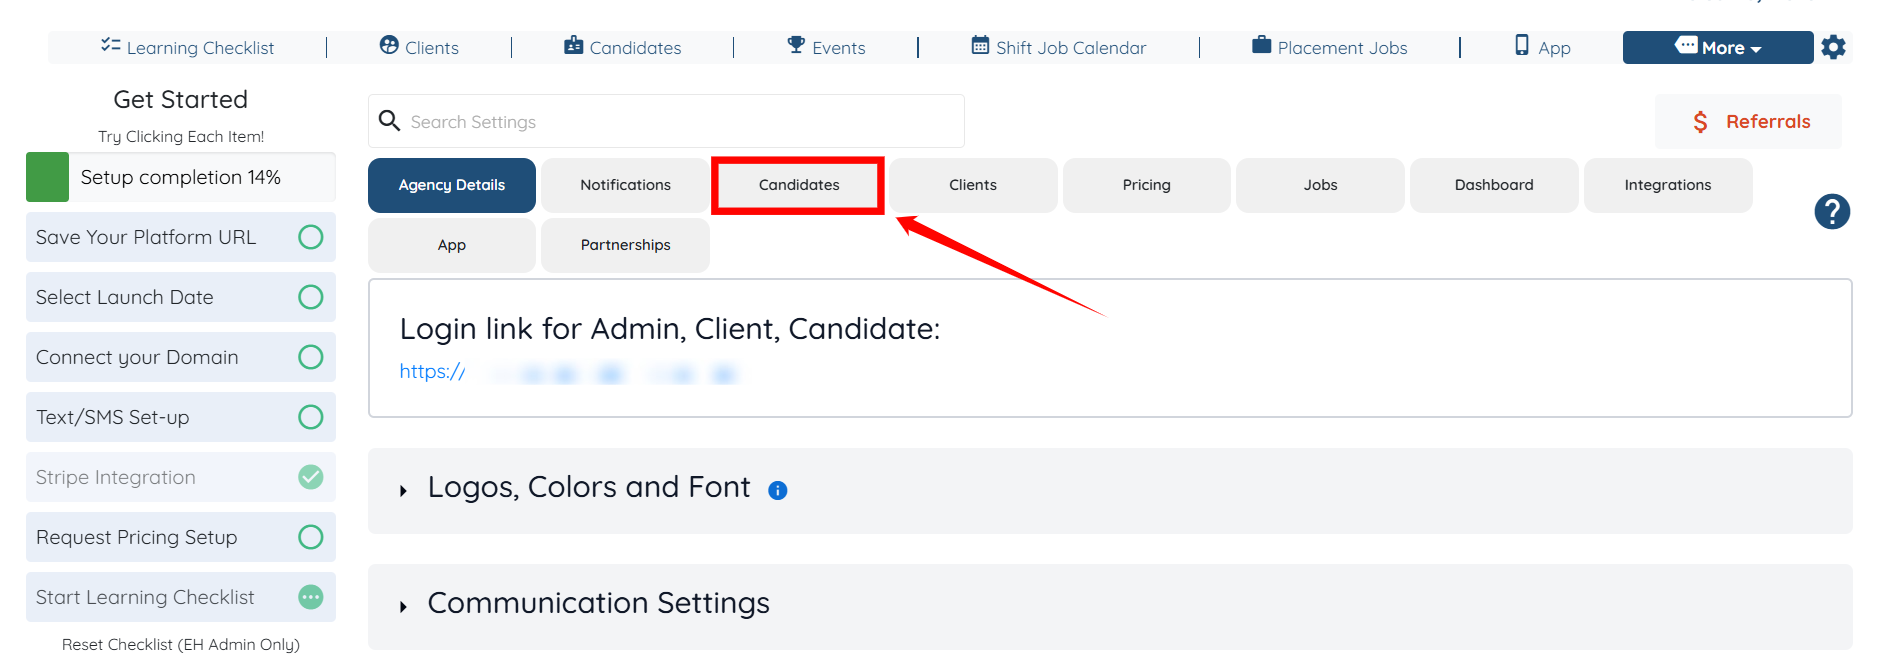Click the settings gear icon
The height and width of the screenshot is (662, 1896).
(1833, 47)
